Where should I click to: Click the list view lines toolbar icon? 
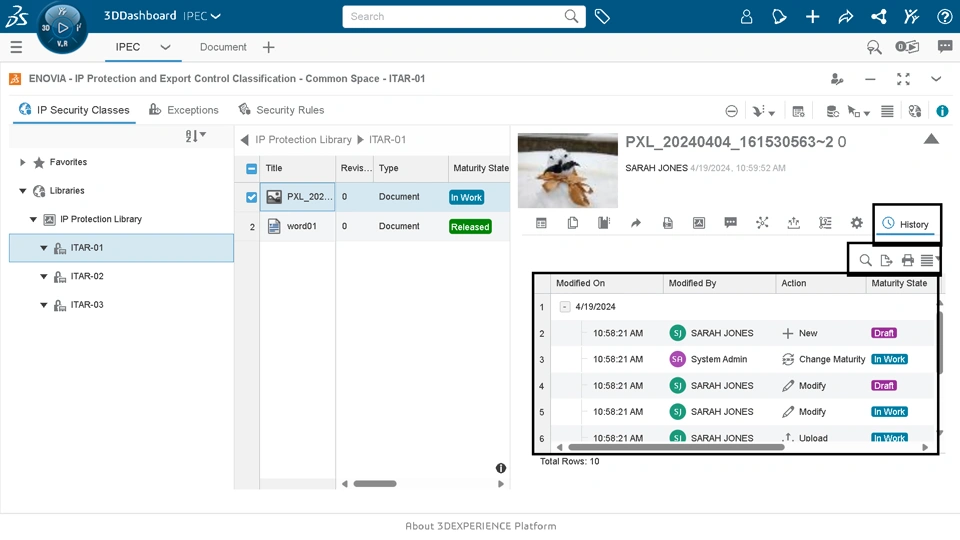point(887,111)
